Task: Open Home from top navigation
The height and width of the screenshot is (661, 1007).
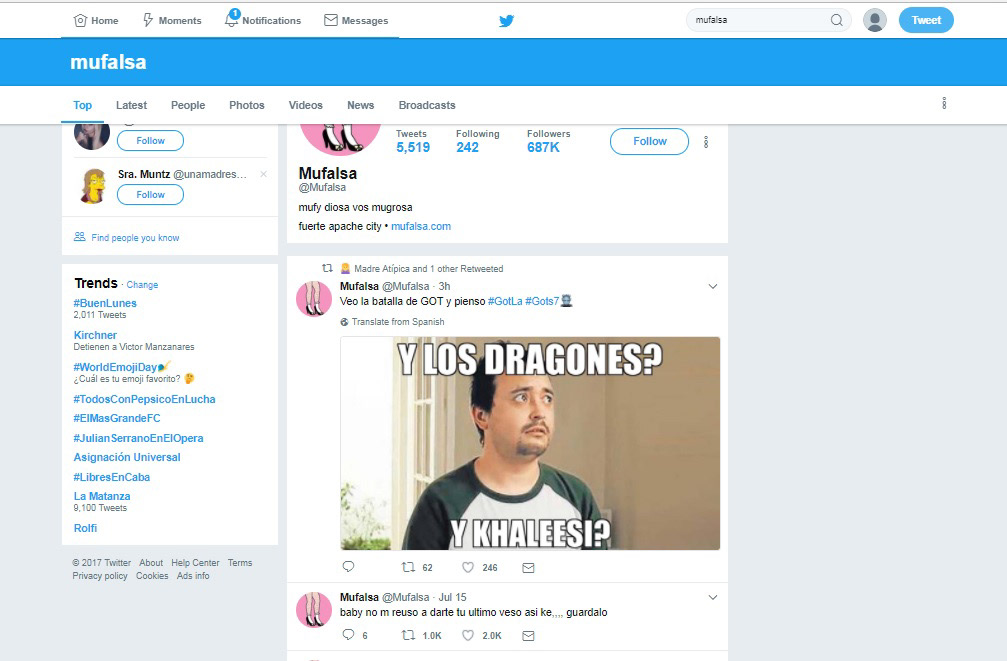Action: pos(96,21)
